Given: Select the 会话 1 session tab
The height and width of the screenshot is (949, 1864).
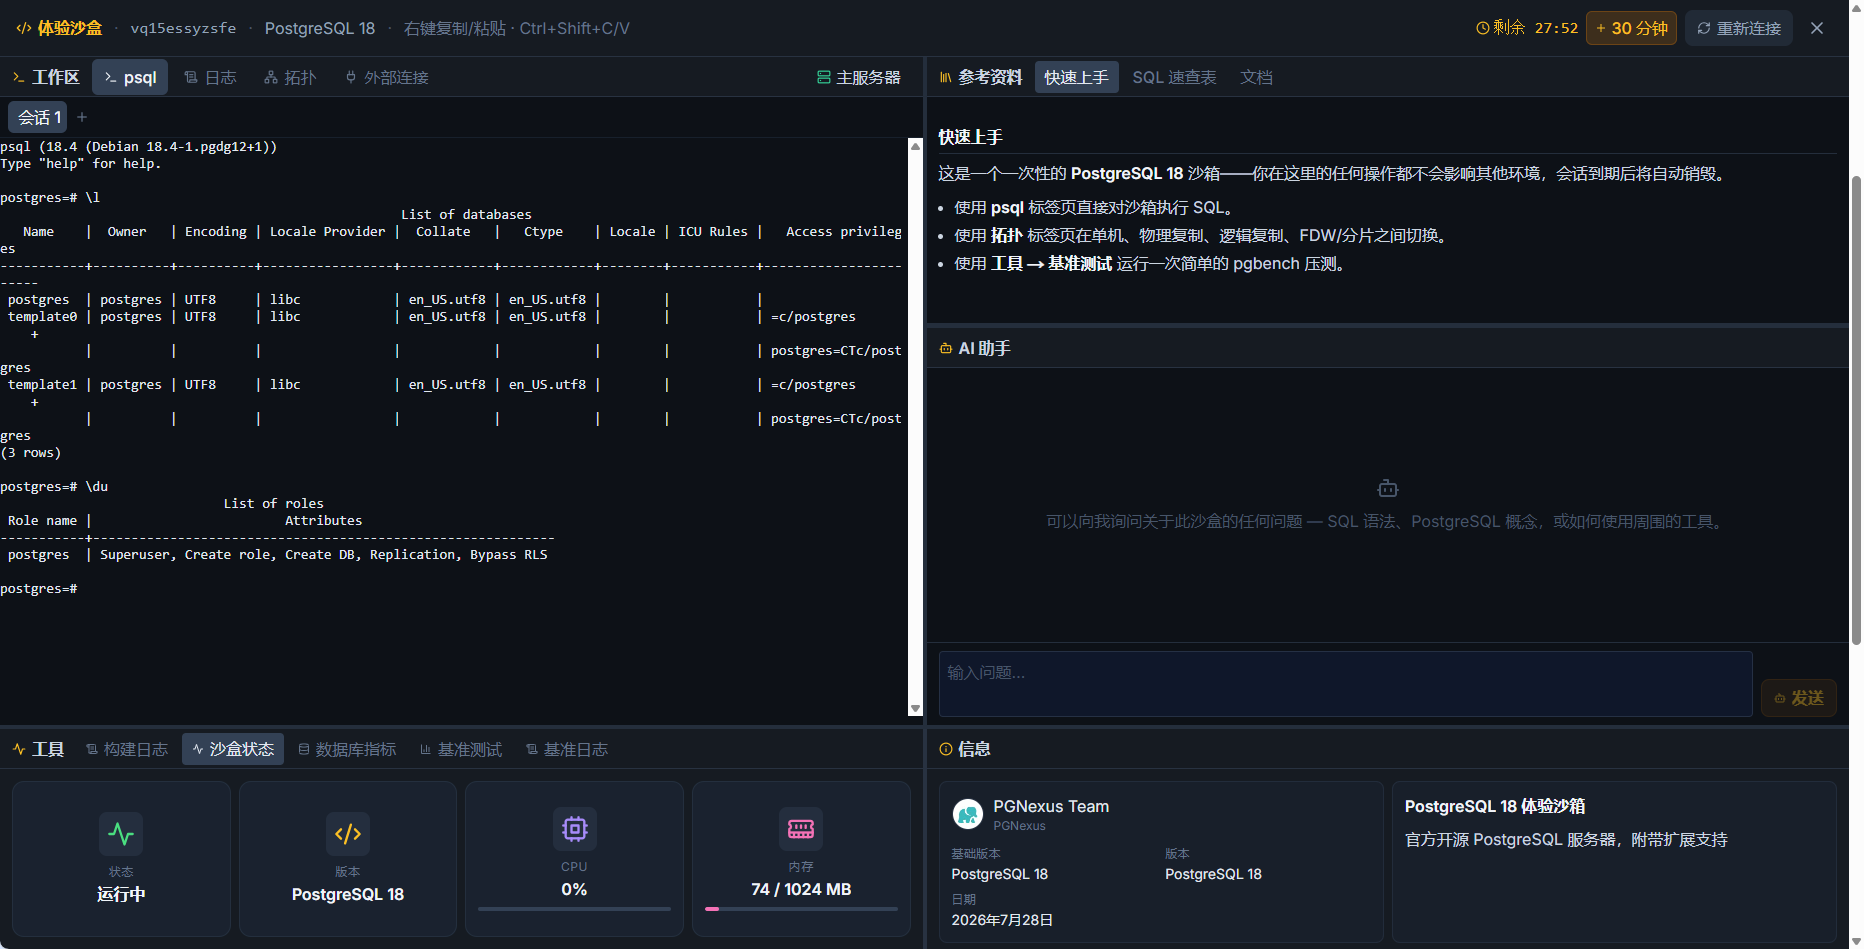Looking at the screenshot, I should click(38, 117).
